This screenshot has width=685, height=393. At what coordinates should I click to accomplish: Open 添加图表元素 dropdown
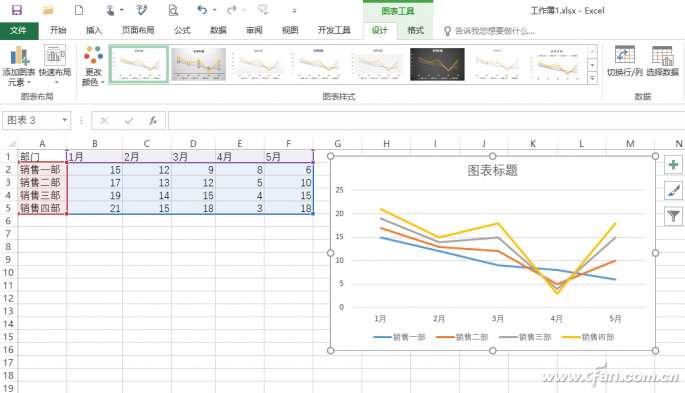click(18, 66)
